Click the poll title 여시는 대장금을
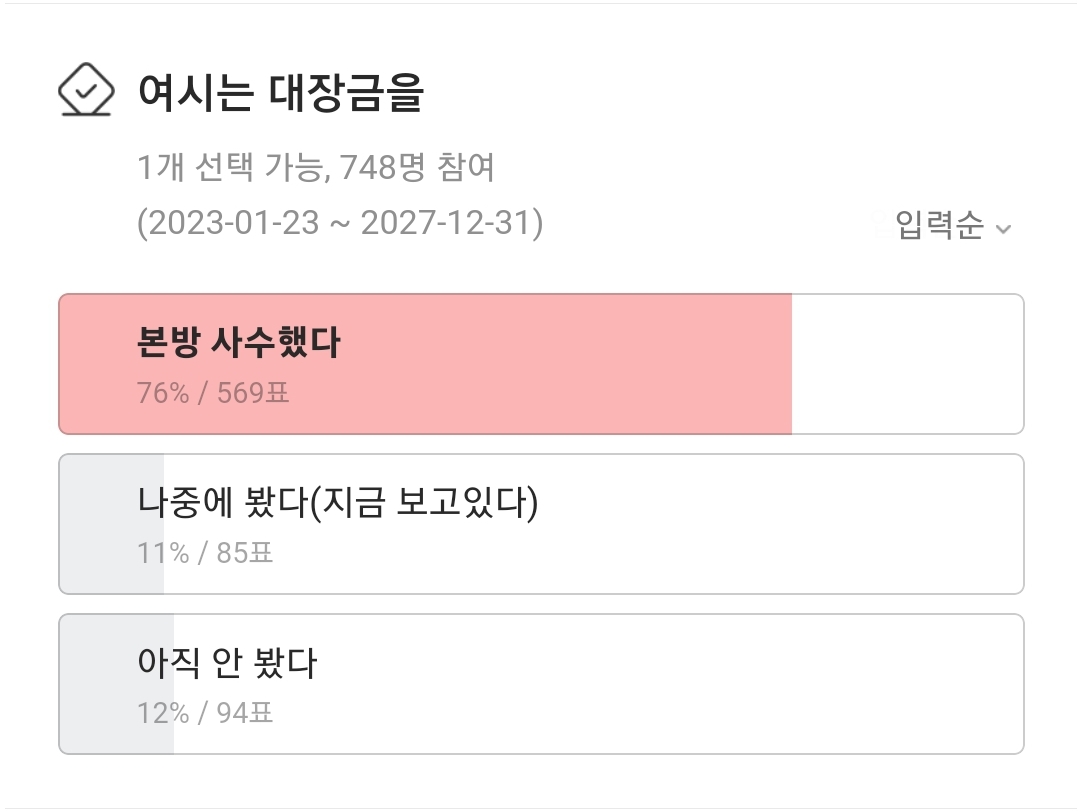1079x812 pixels. tap(281, 92)
